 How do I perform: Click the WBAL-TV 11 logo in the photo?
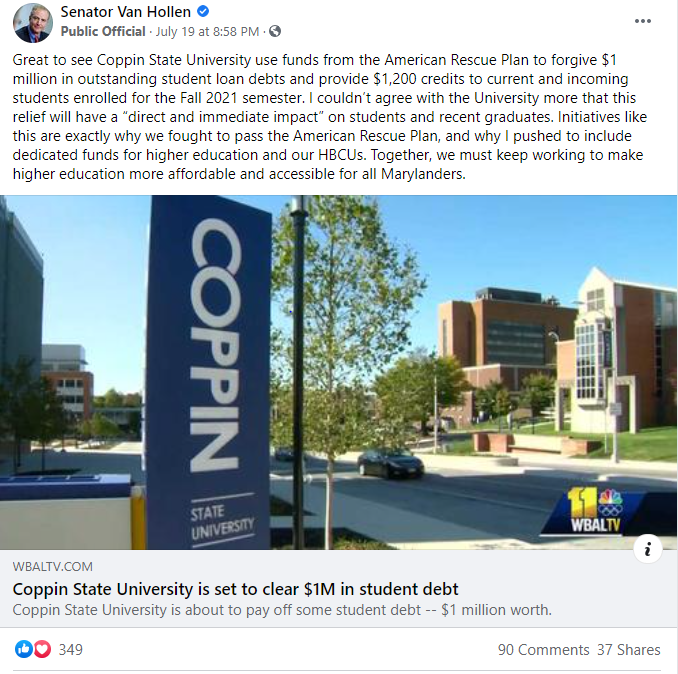click(595, 510)
